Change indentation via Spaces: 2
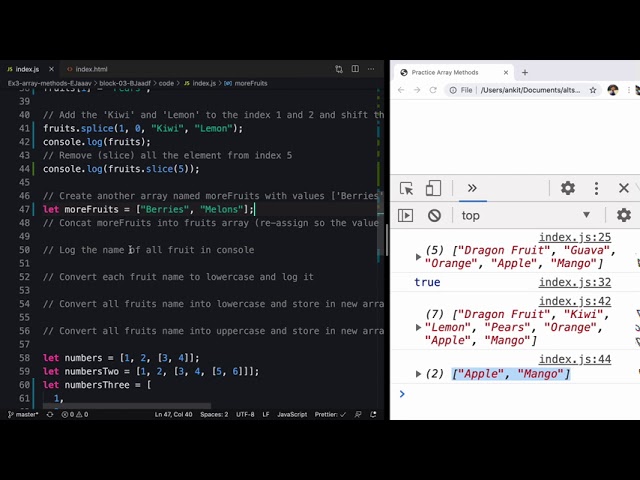The width and height of the screenshot is (640, 480). coord(214,414)
